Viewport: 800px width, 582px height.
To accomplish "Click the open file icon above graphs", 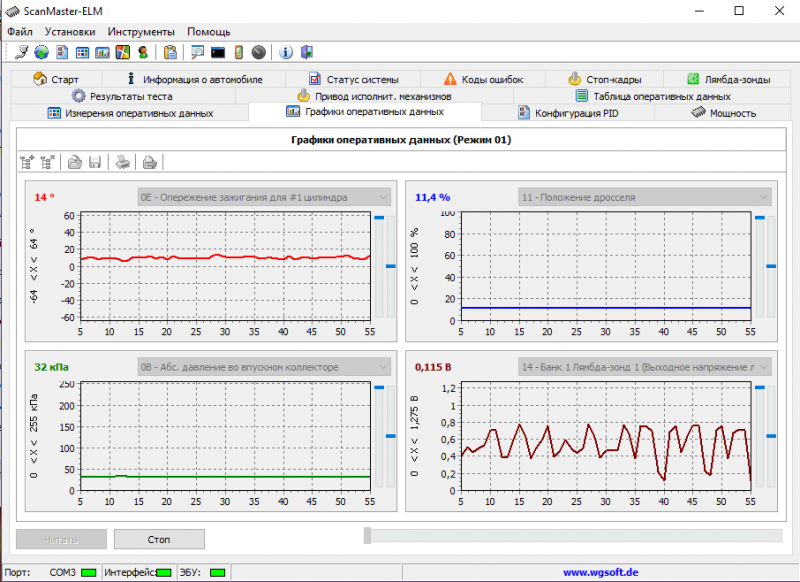I will click(x=72, y=161).
